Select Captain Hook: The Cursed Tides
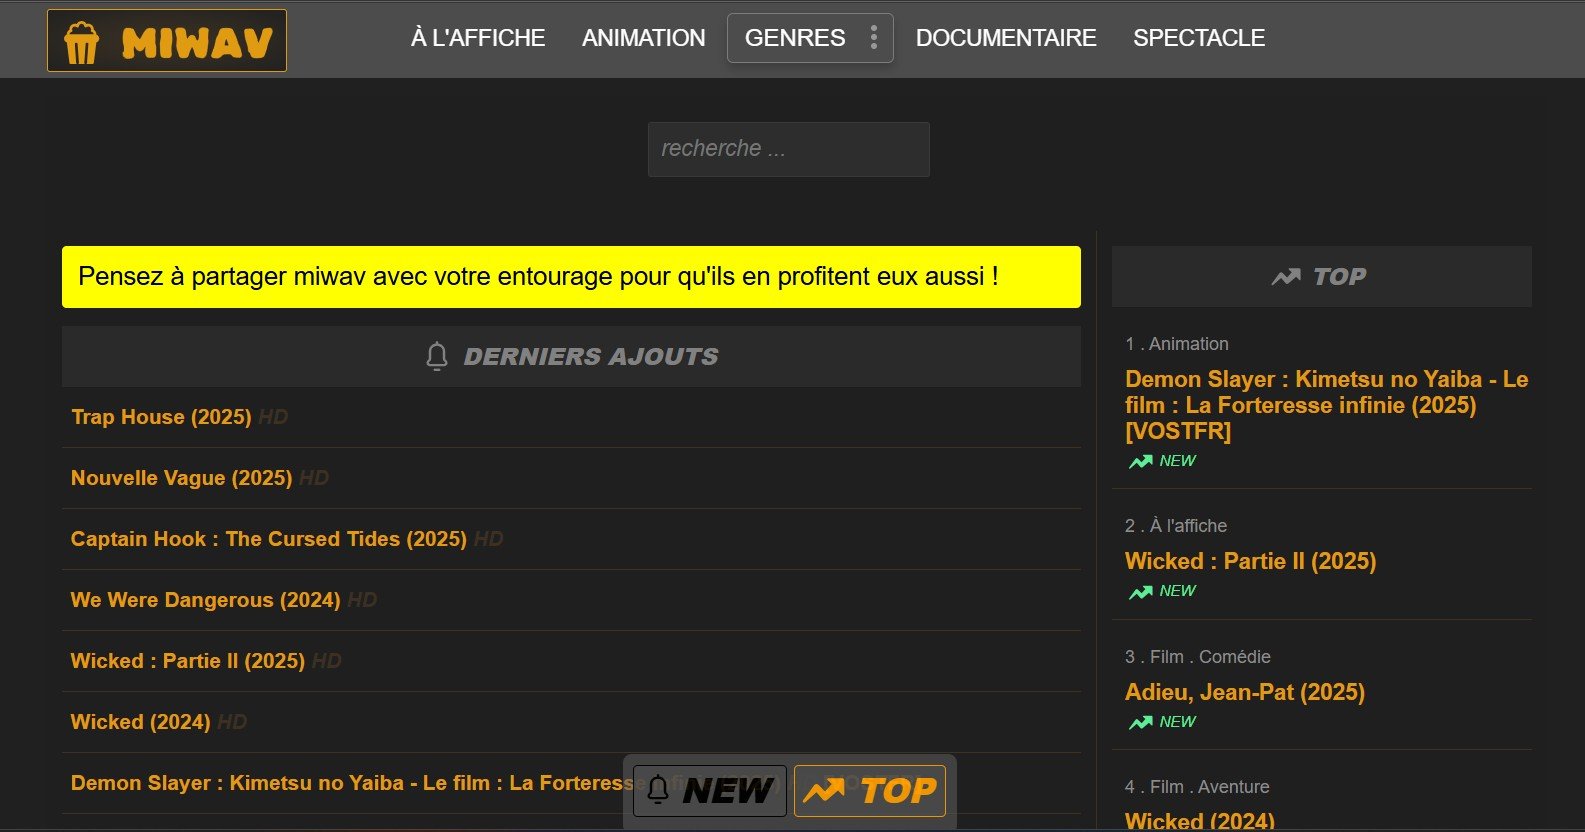Image resolution: width=1585 pixels, height=832 pixels. [x=268, y=539]
